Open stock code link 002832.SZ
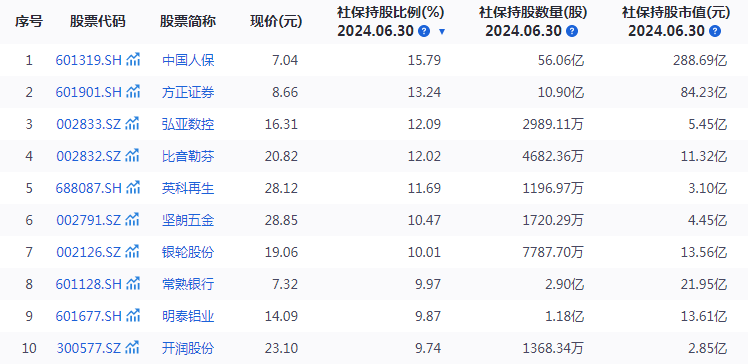The width and height of the screenshot is (748, 364). click(89, 156)
